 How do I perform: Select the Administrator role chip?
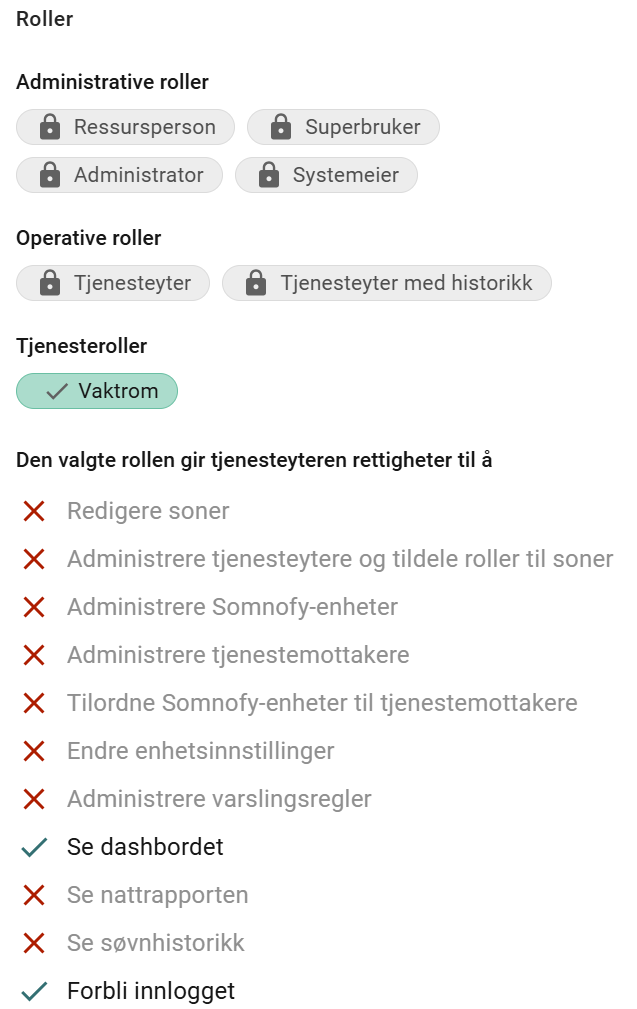[120, 175]
